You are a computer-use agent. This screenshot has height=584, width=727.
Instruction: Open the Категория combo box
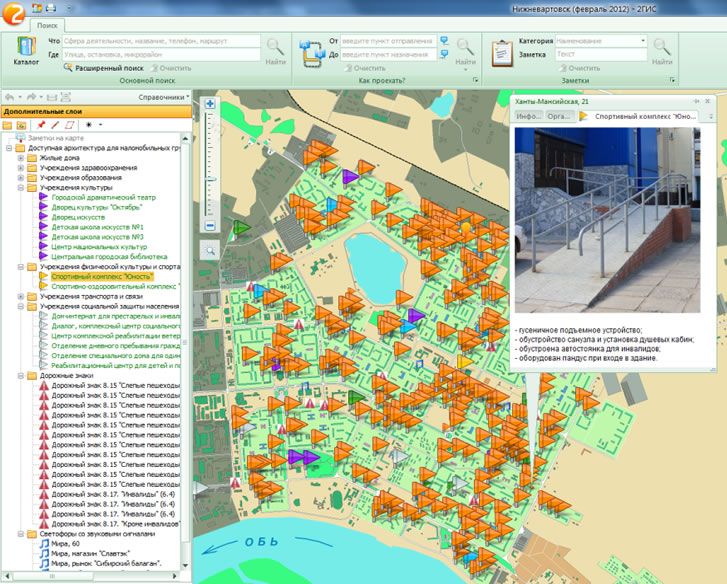[x=601, y=41]
